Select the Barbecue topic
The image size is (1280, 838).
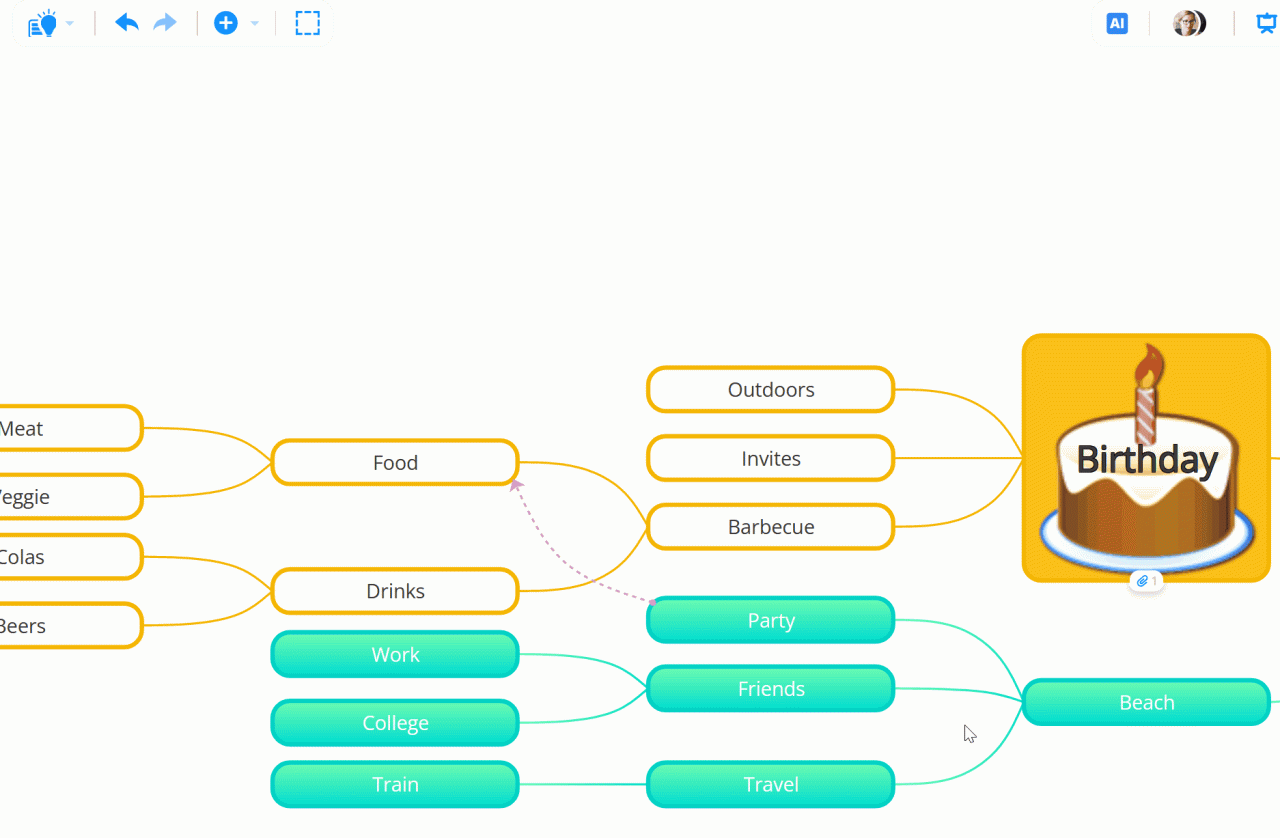coord(770,527)
